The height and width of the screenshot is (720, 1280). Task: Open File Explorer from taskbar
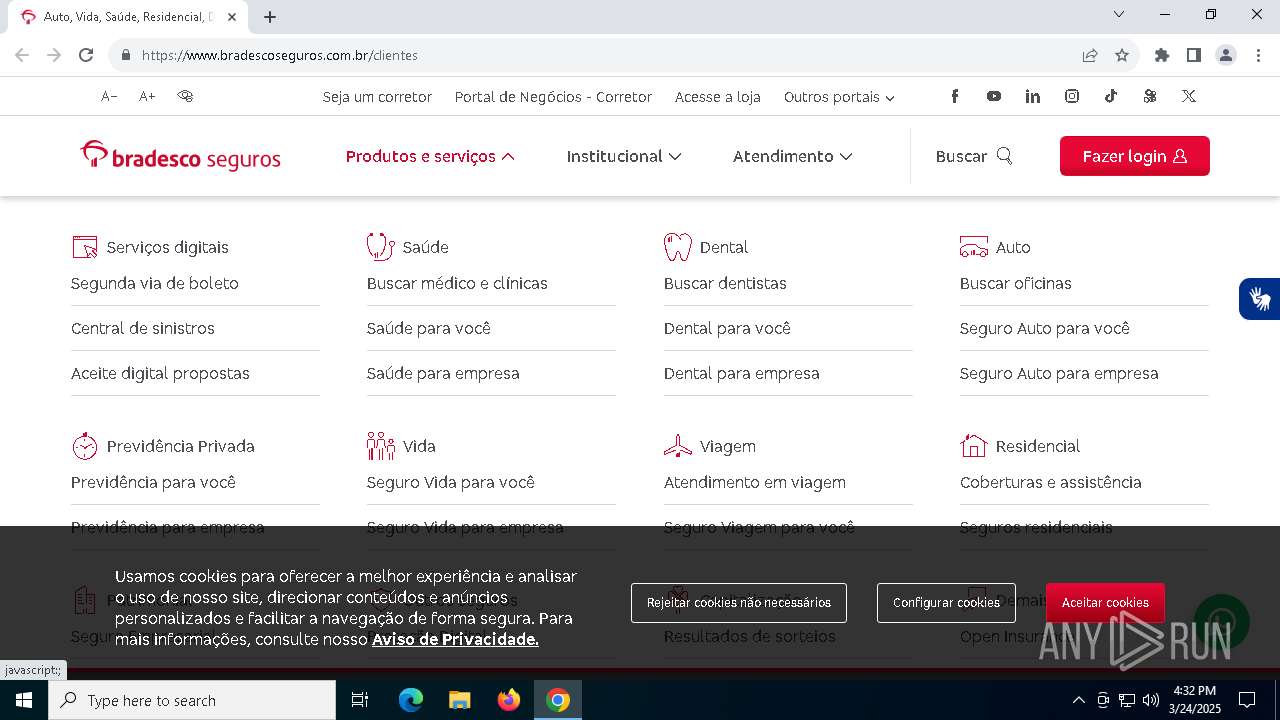pos(460,700)
